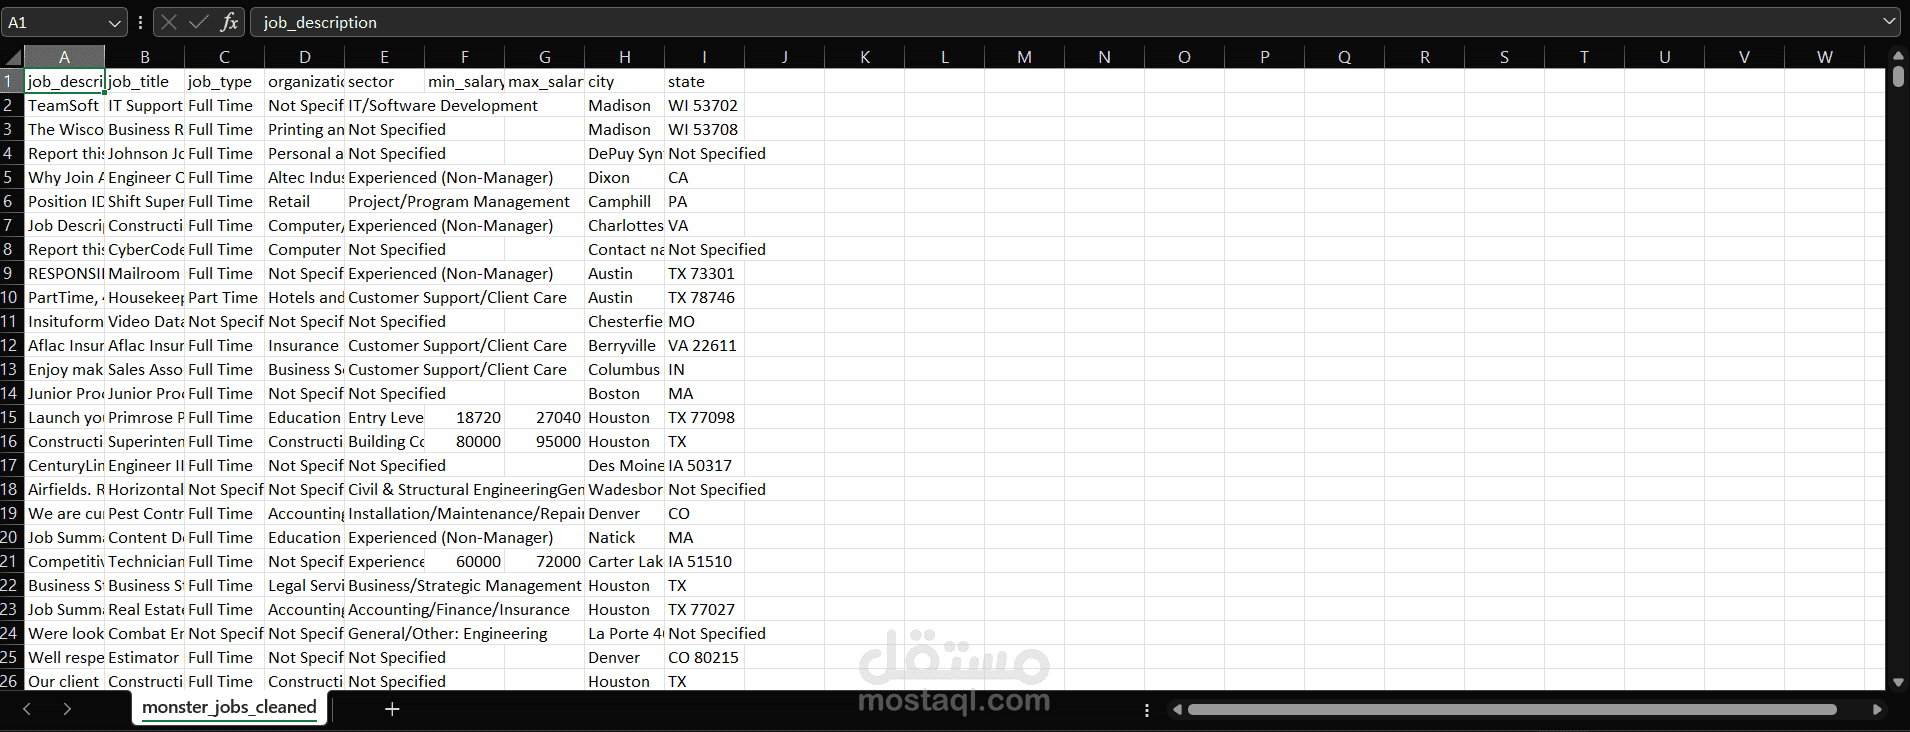Open the Name Box dropdown arrow
This screenshot has width=1910, height=732.
point(114,22)
